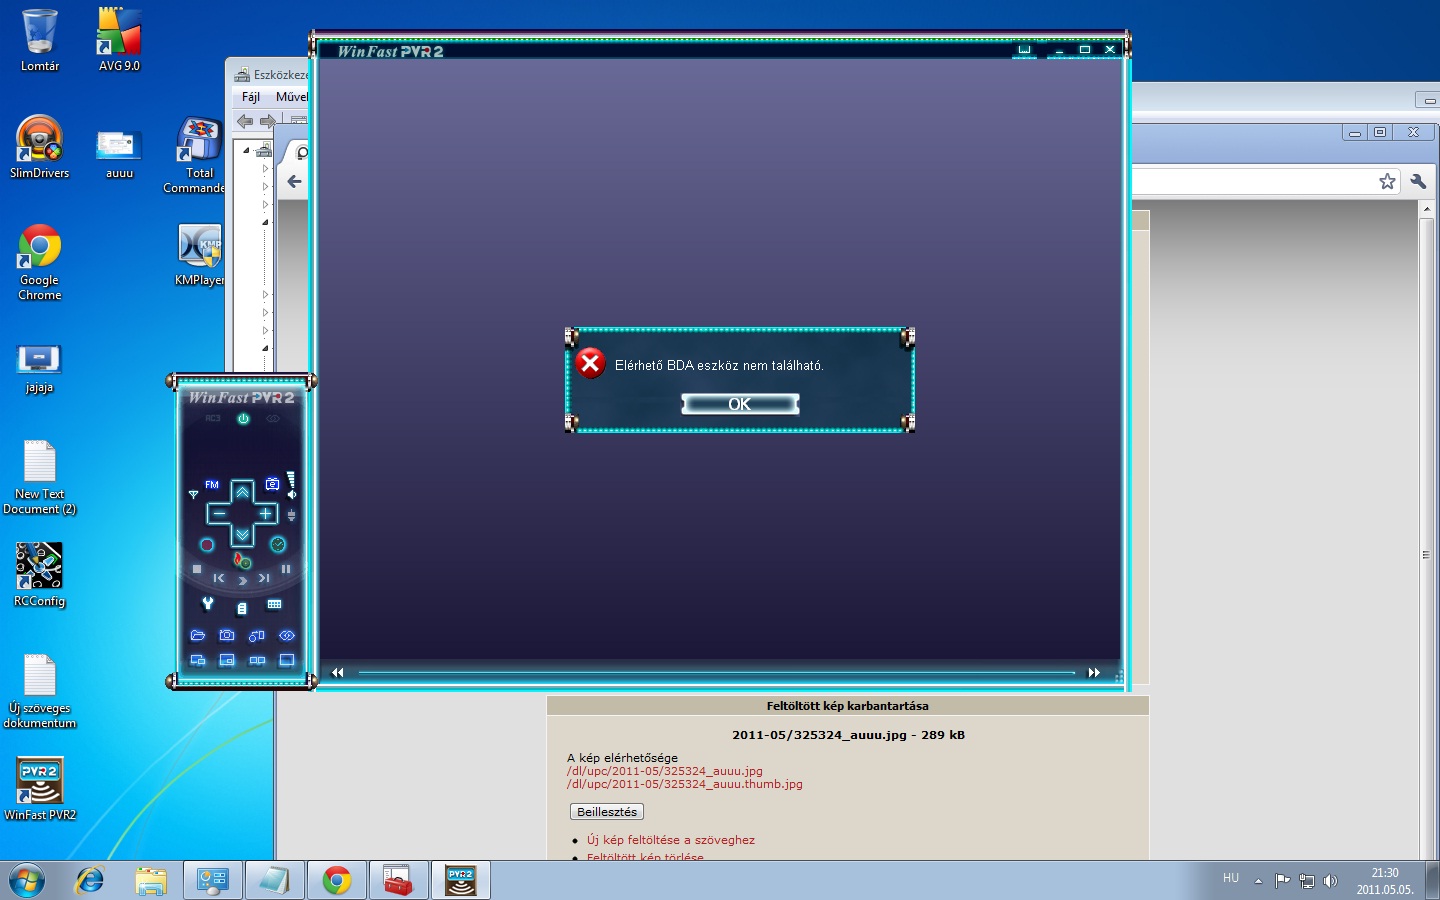Take a snapshot with camera icon
The width and height of the screenshot is (1440, 900).
(227, 635)
